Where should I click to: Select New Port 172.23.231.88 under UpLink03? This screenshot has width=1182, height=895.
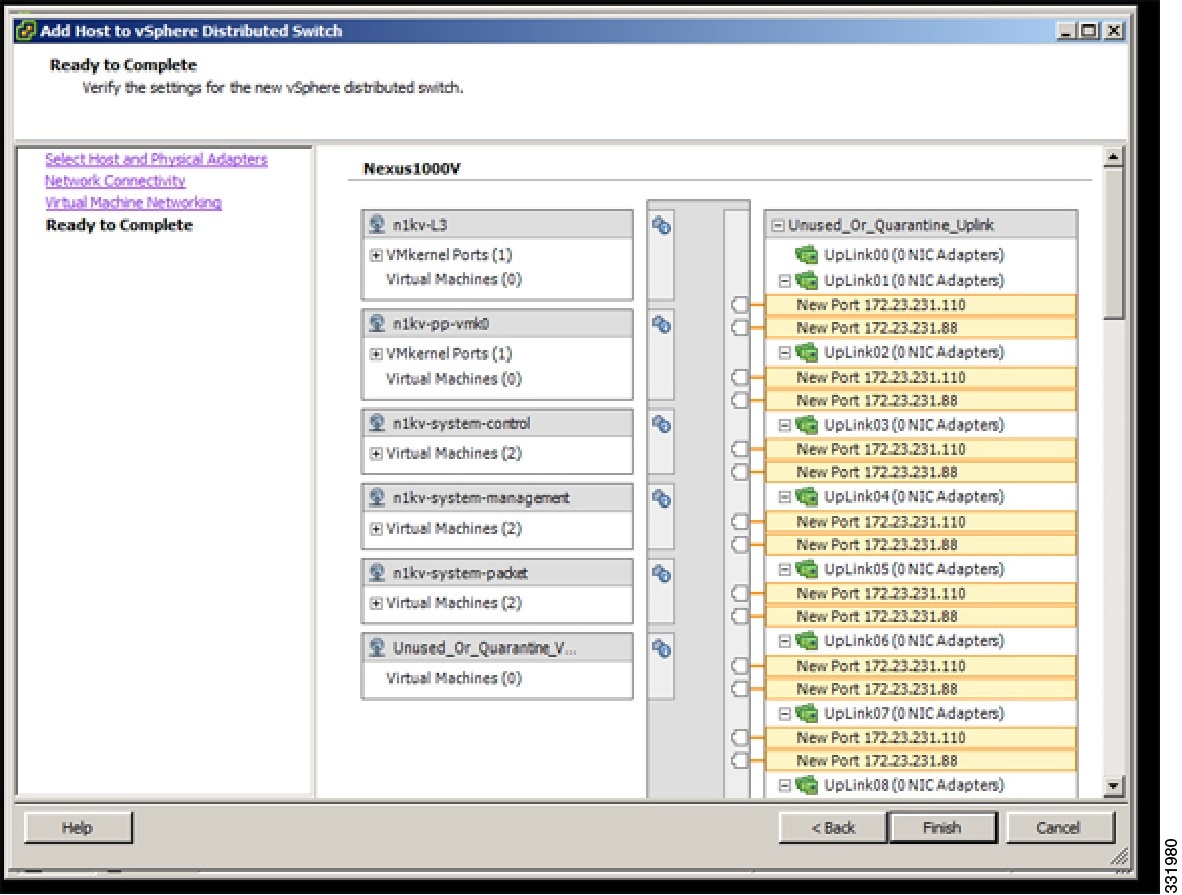click(920, 472)
